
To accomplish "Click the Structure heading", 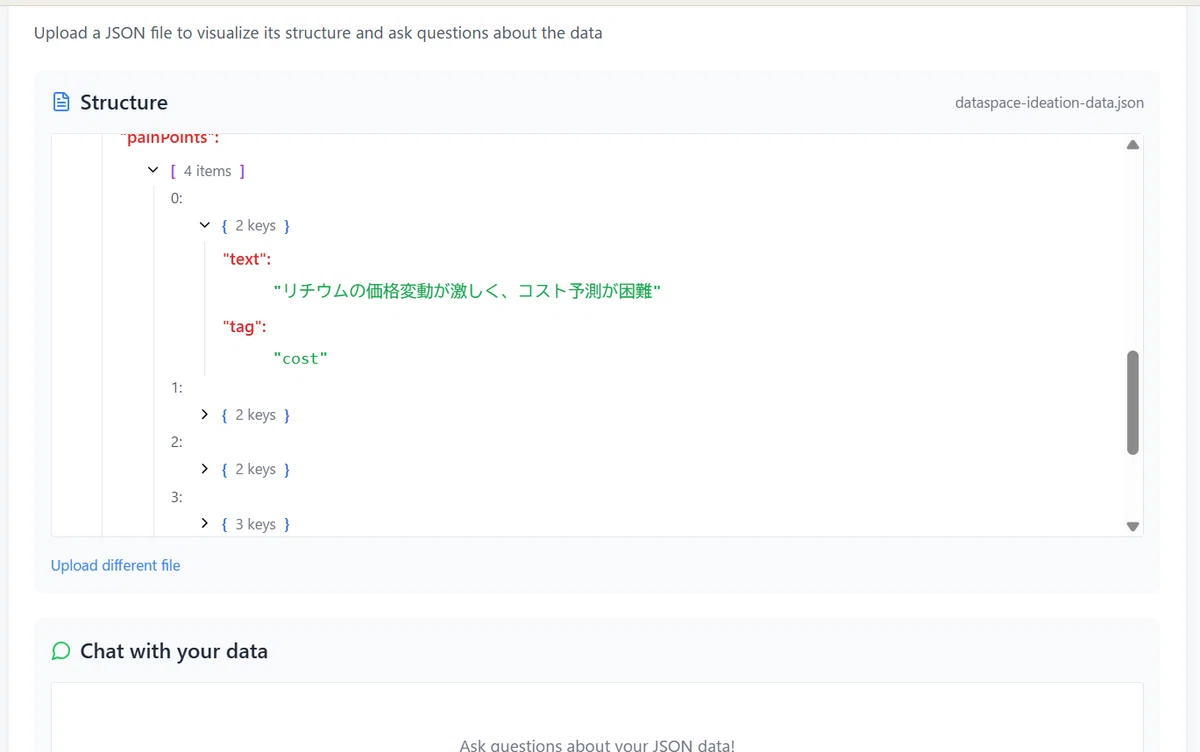I will click(x=124, y=102).
